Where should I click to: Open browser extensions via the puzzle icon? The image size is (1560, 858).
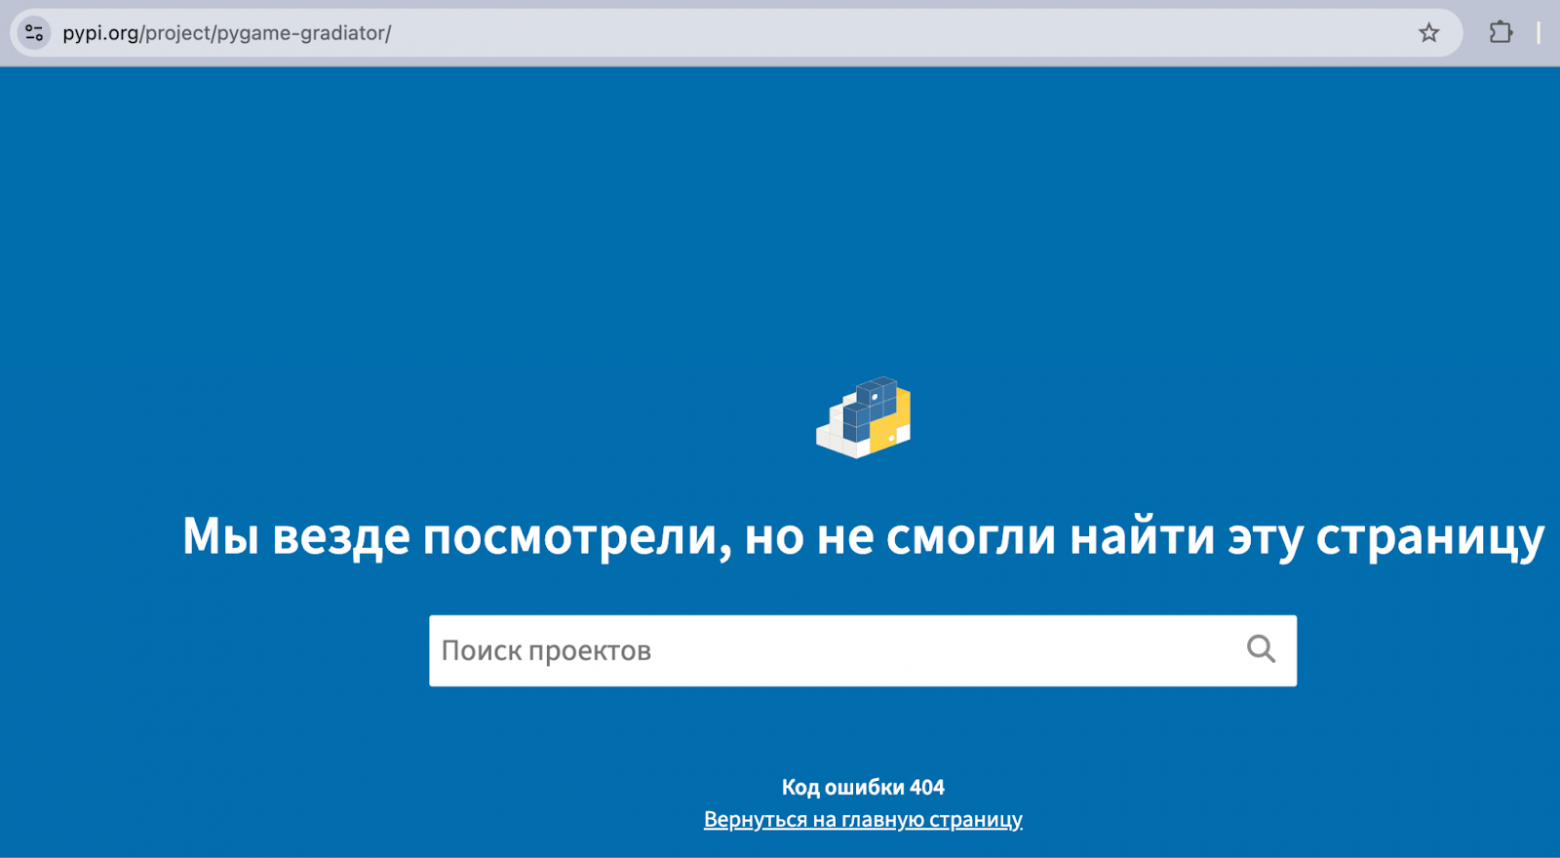[x=1500, y=32]
